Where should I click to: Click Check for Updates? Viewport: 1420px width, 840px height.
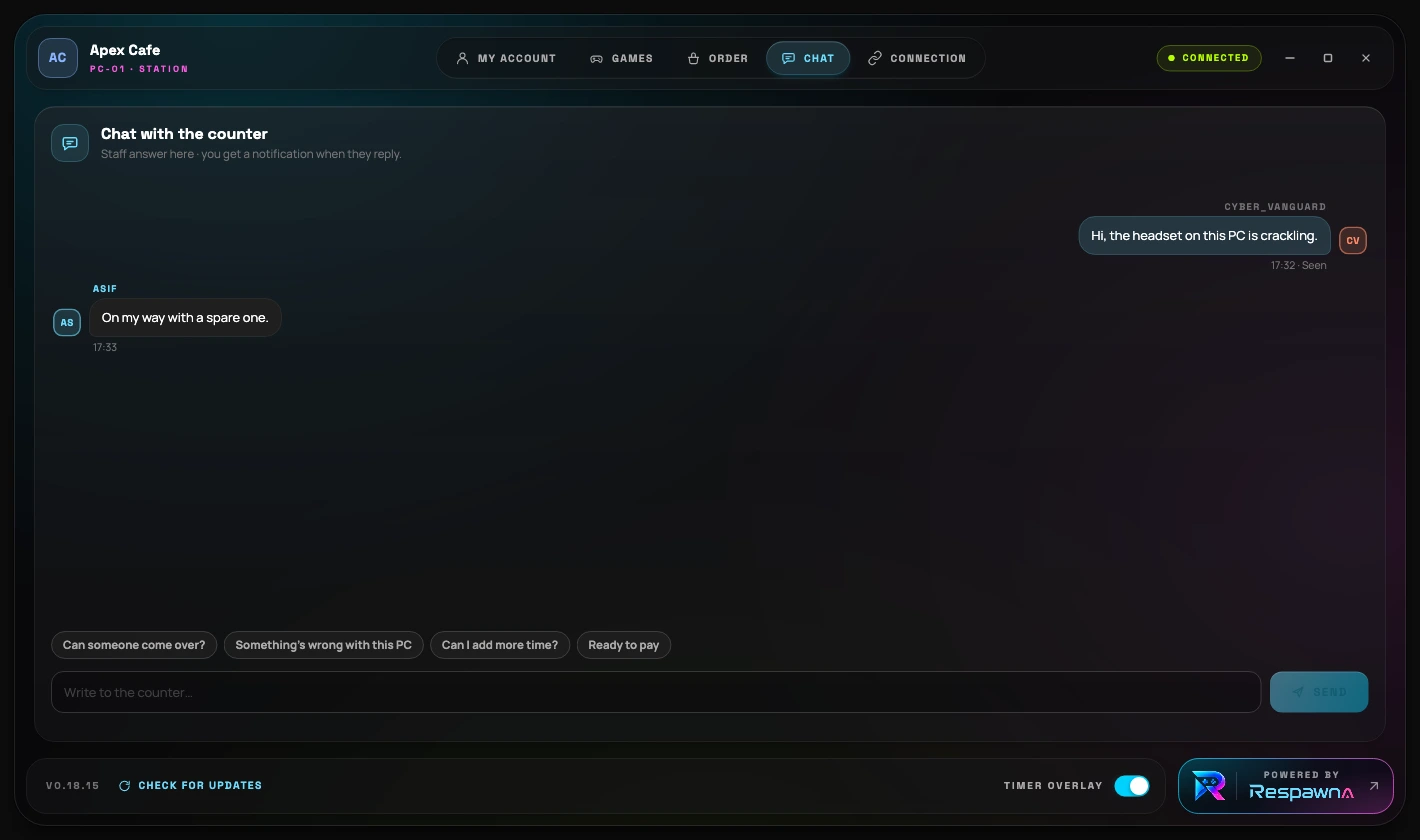pos(190,786)
